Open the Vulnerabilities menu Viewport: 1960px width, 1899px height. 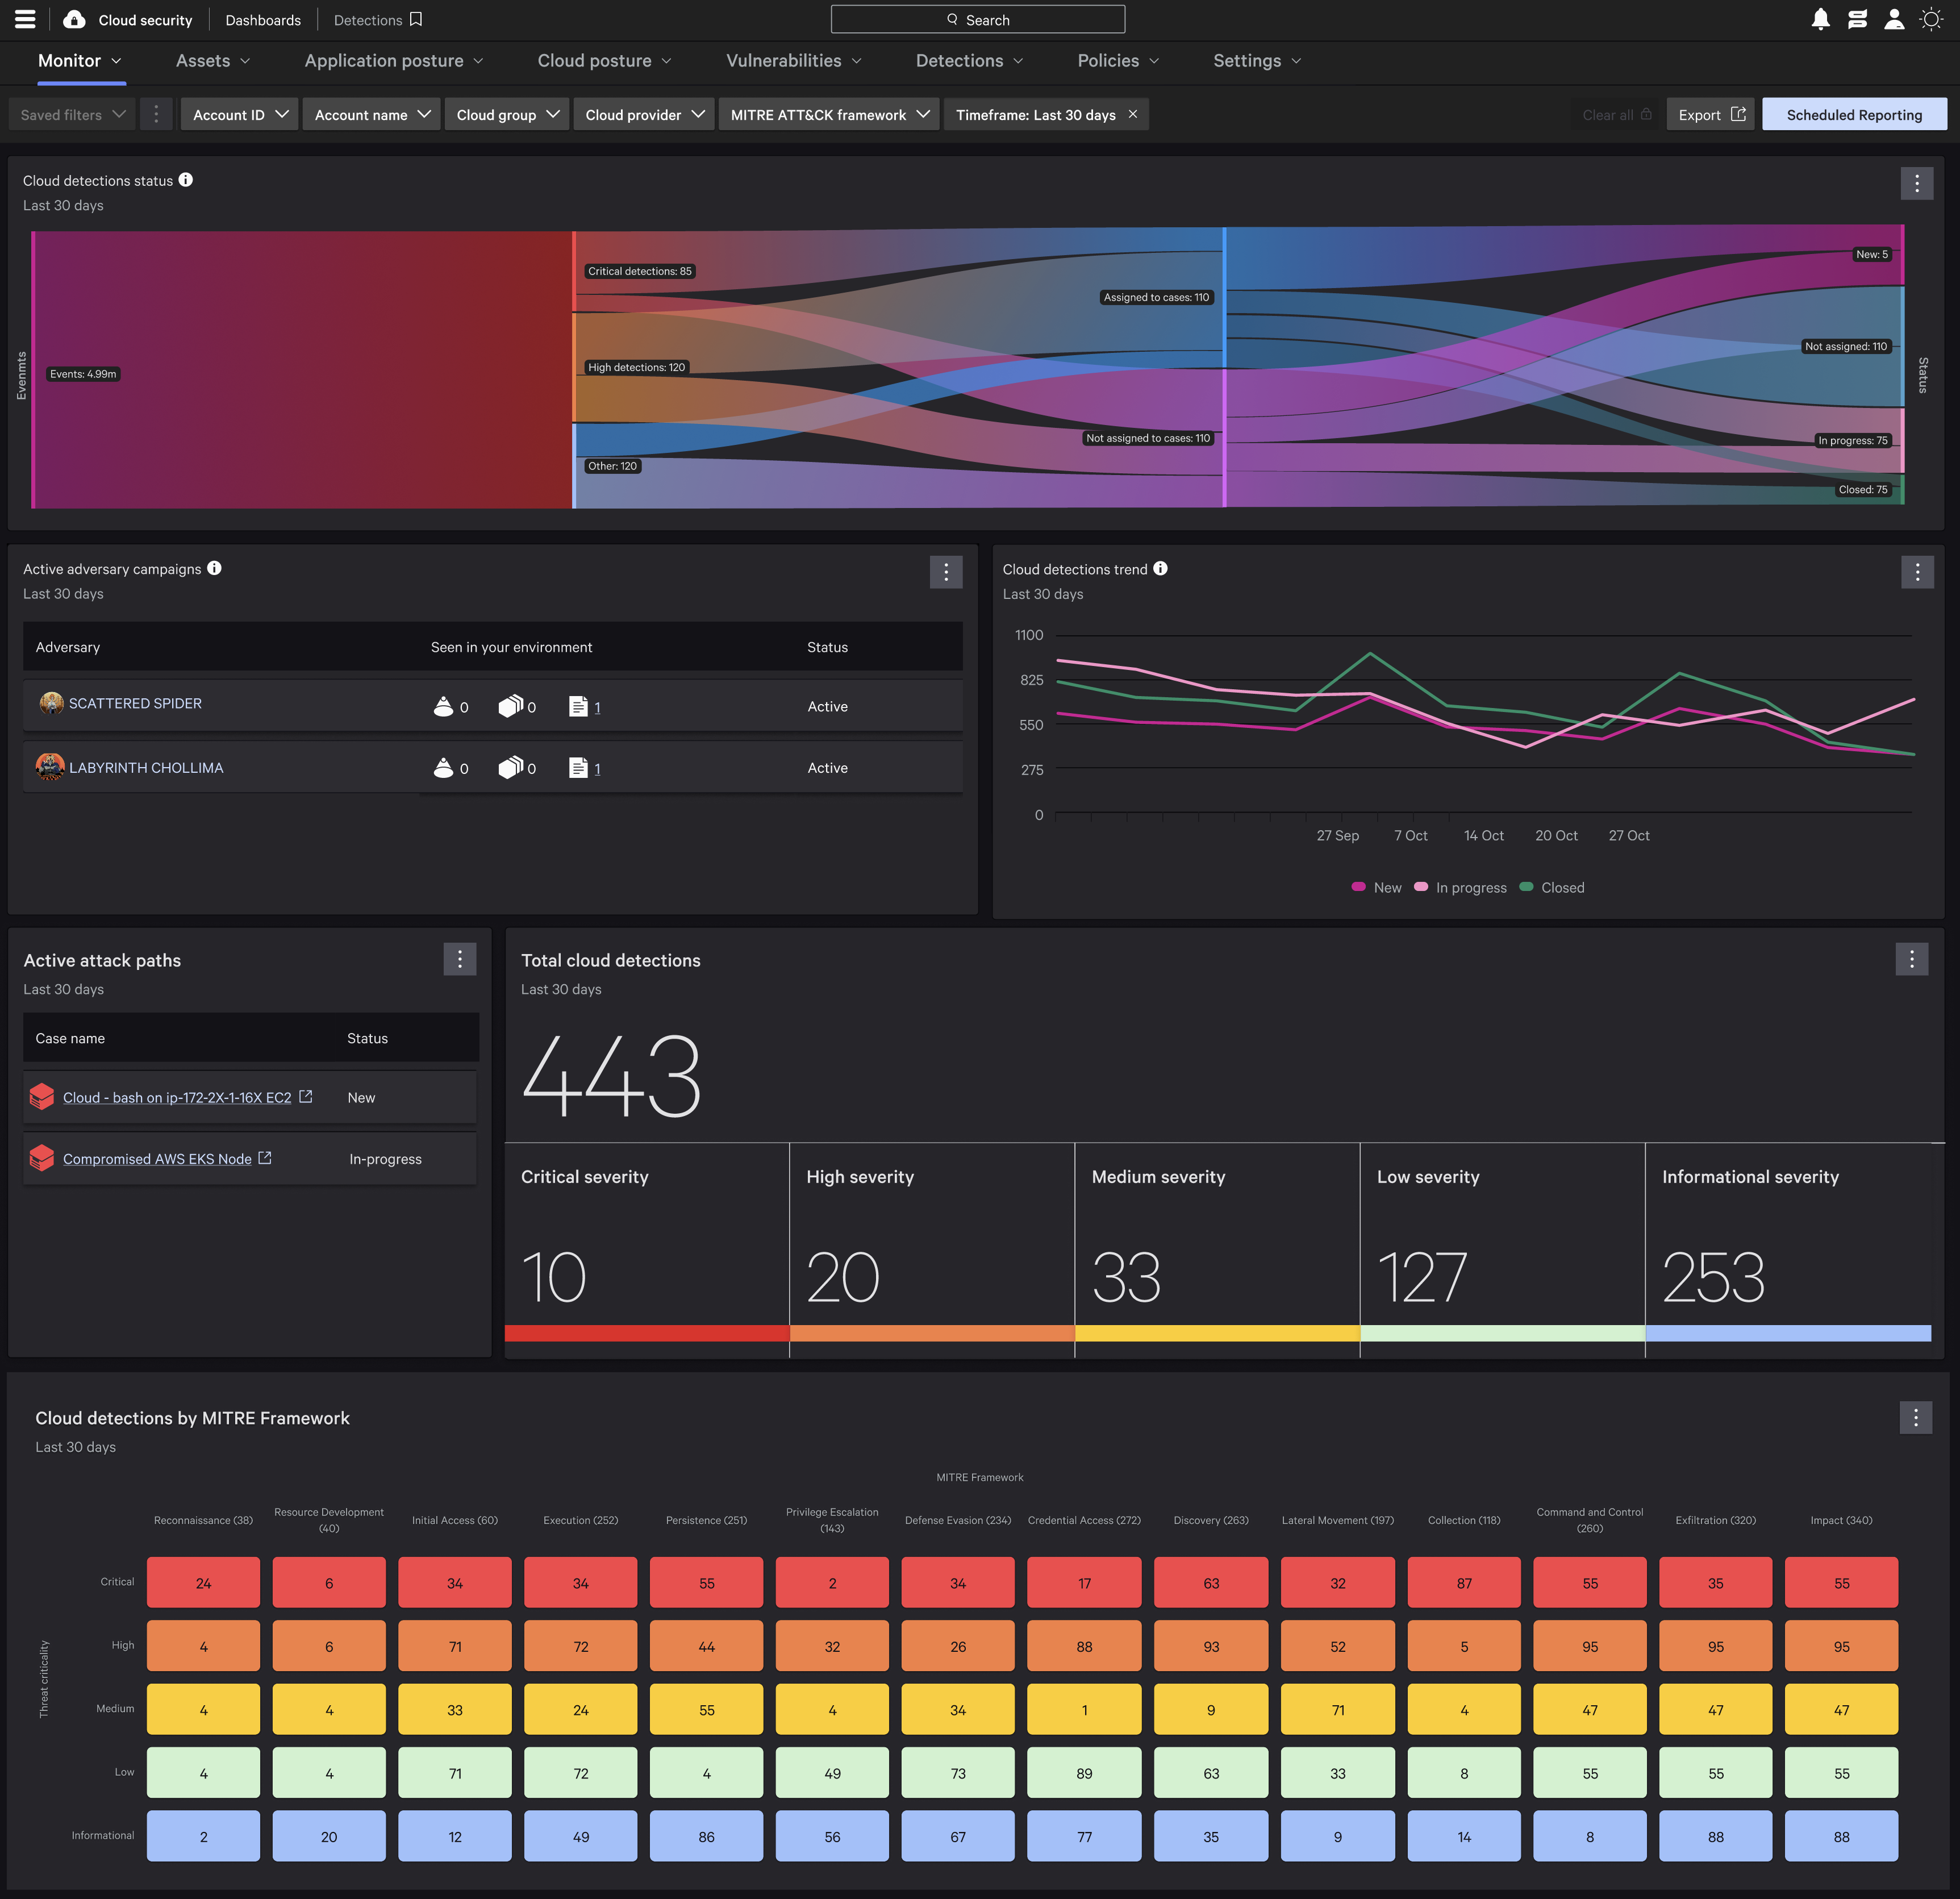click(793, 61)
